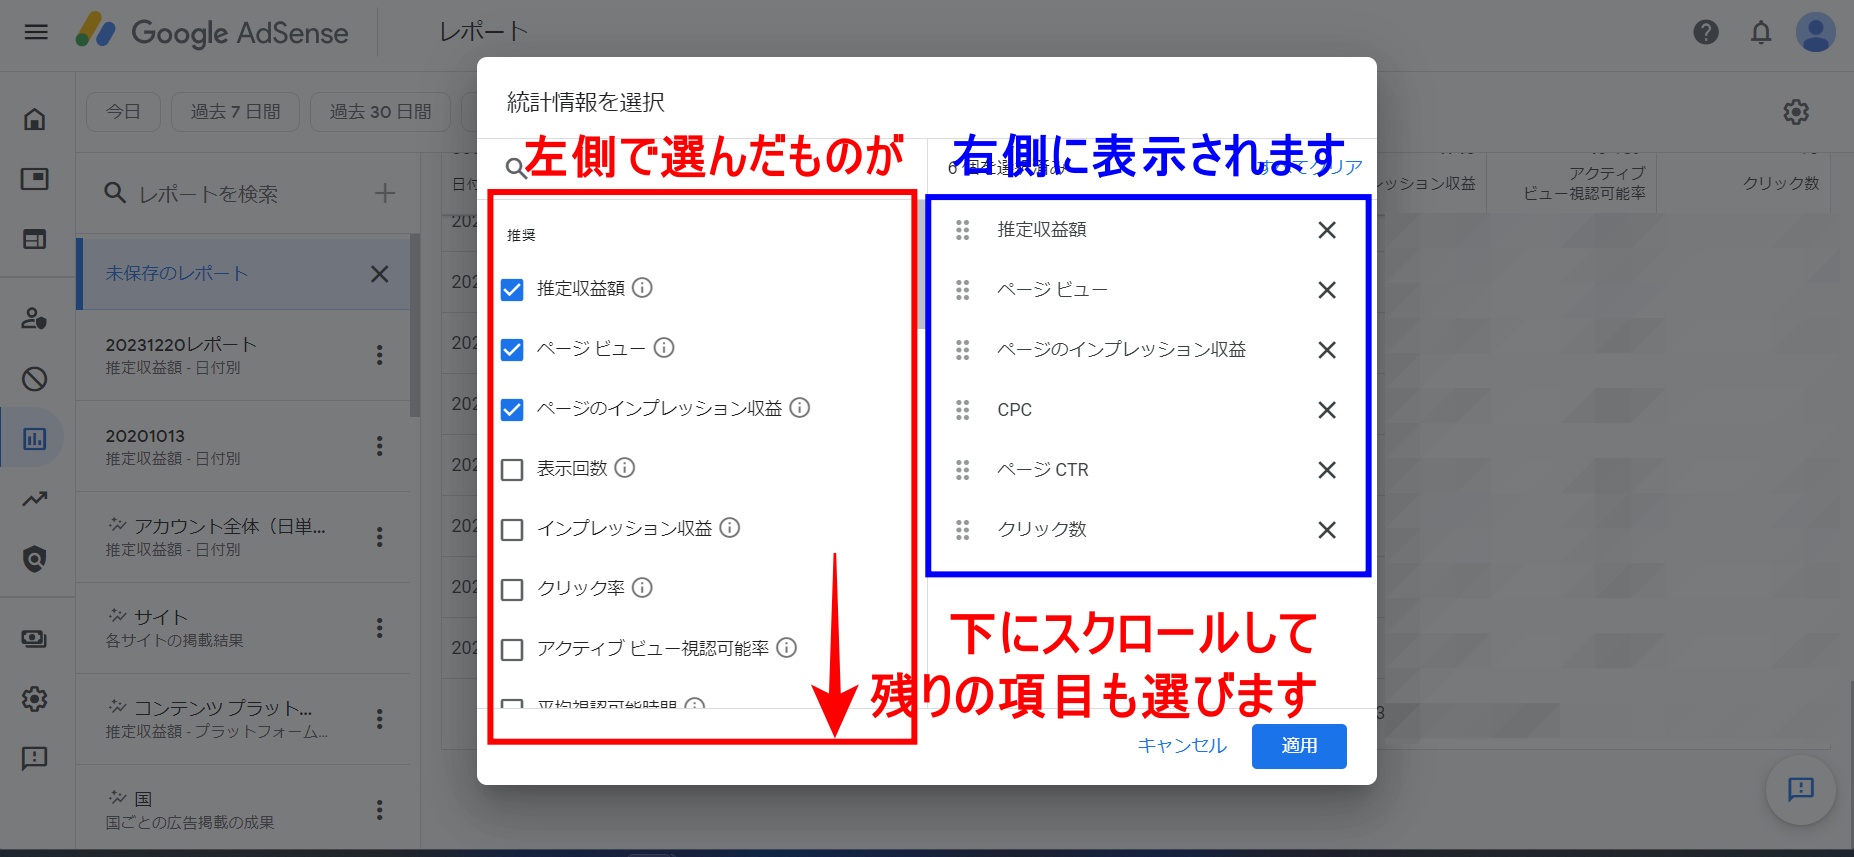Check the クリック率 checkbox
Image resolution: width=1854 pixels, height=857 pixels.
click(512, 590)
